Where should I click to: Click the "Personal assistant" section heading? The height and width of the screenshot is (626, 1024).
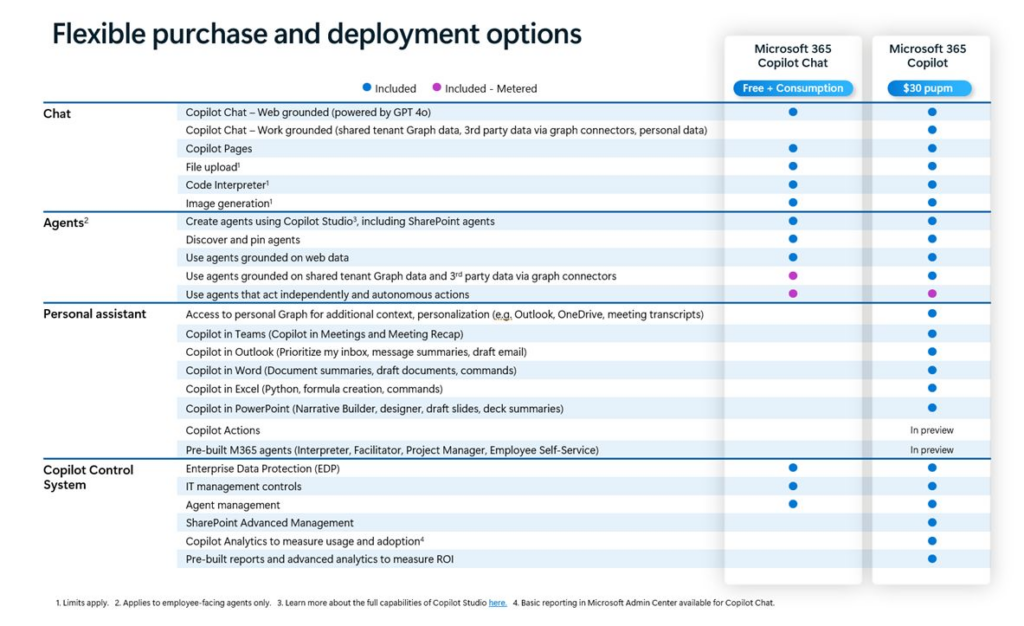(95, 314)
